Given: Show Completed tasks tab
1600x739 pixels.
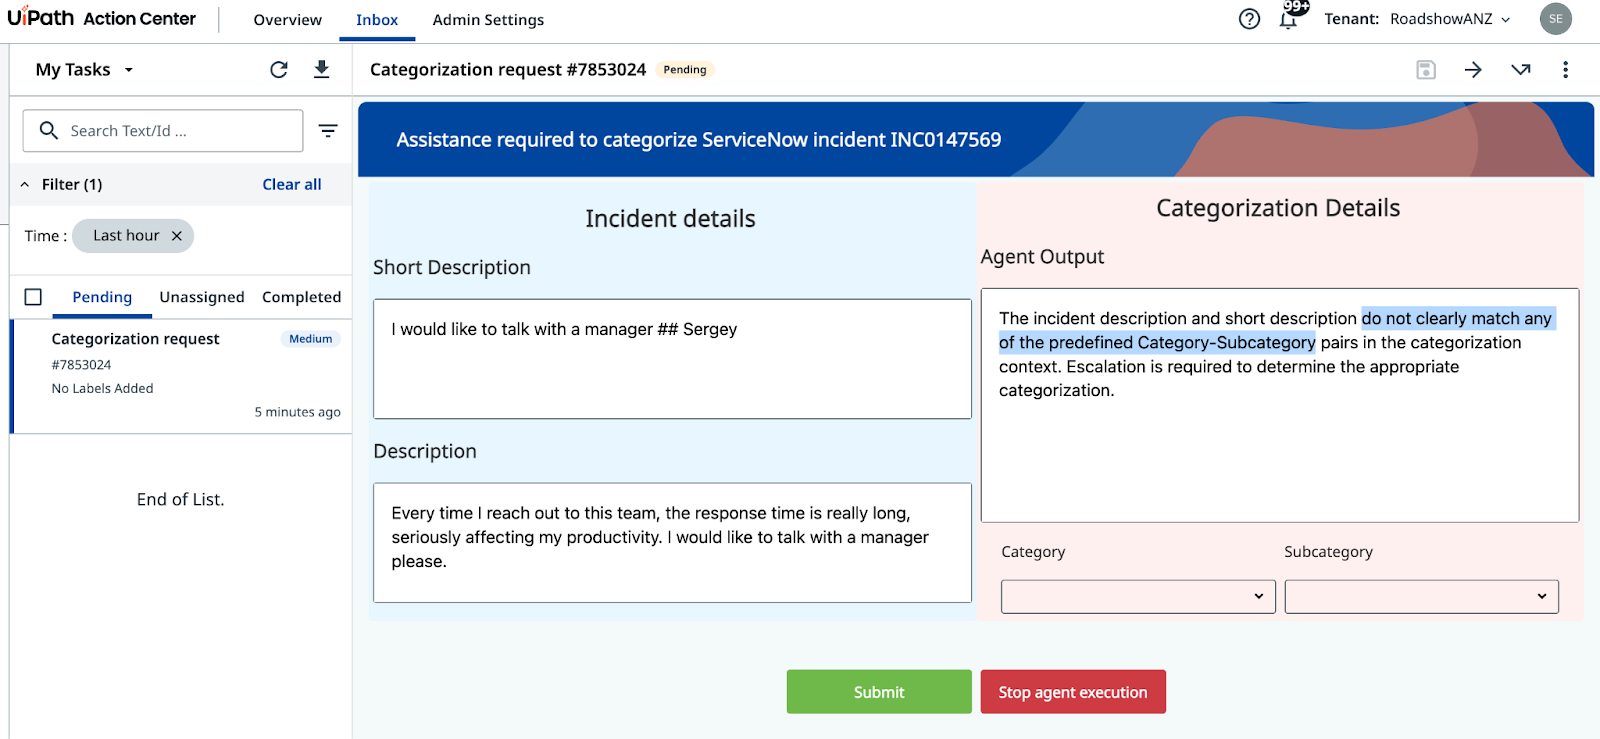Looking at the screenshot, I should [301, 297].
